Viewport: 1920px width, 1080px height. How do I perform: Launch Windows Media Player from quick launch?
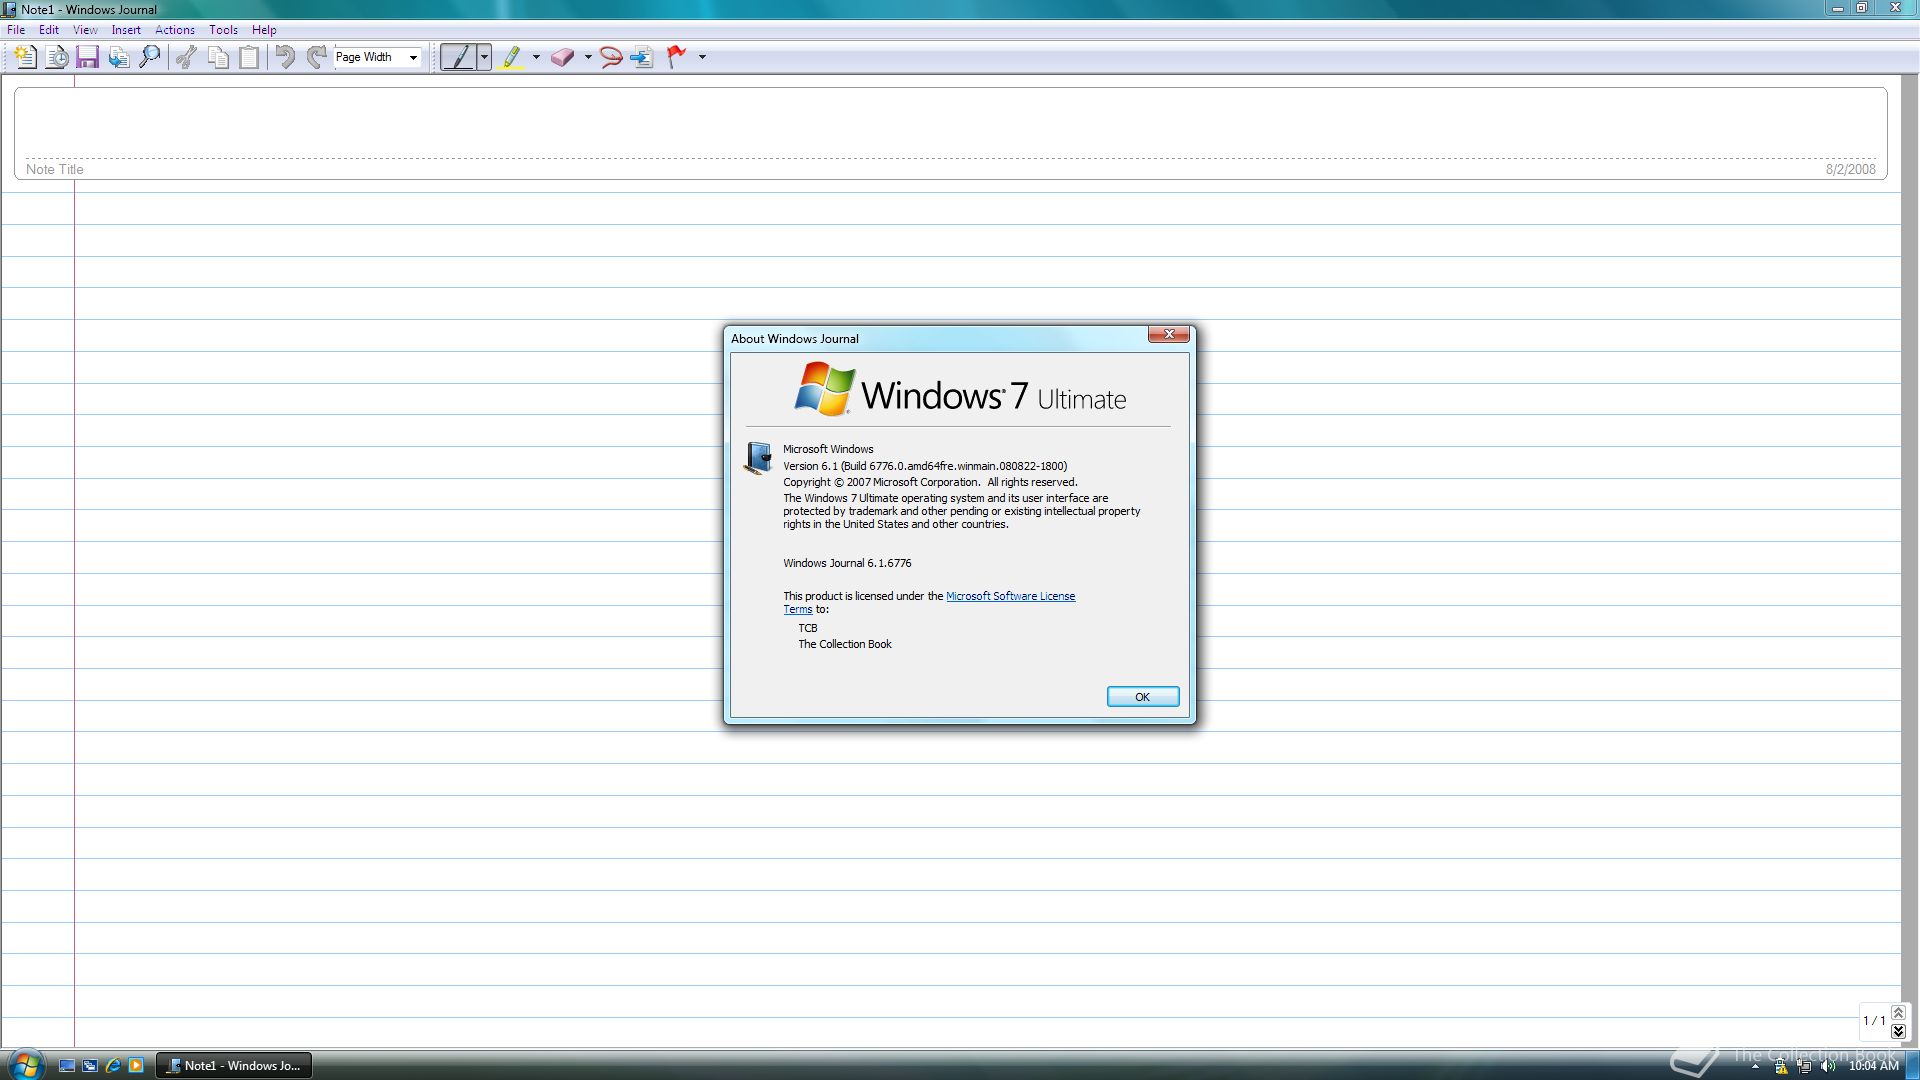pos(136,1066)
